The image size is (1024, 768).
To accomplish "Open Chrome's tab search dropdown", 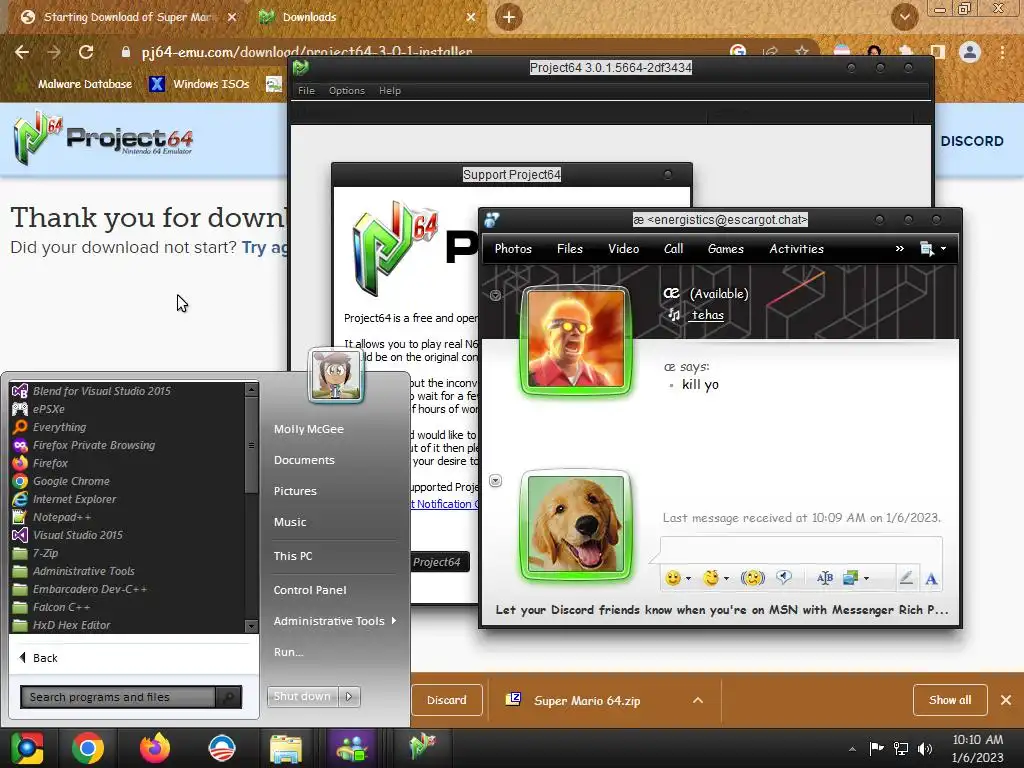I will tap(904, 17).
